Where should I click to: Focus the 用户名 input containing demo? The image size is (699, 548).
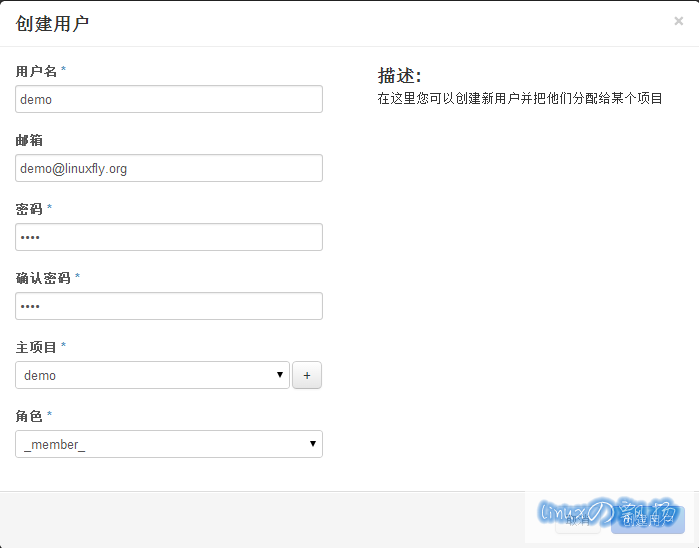168,100
